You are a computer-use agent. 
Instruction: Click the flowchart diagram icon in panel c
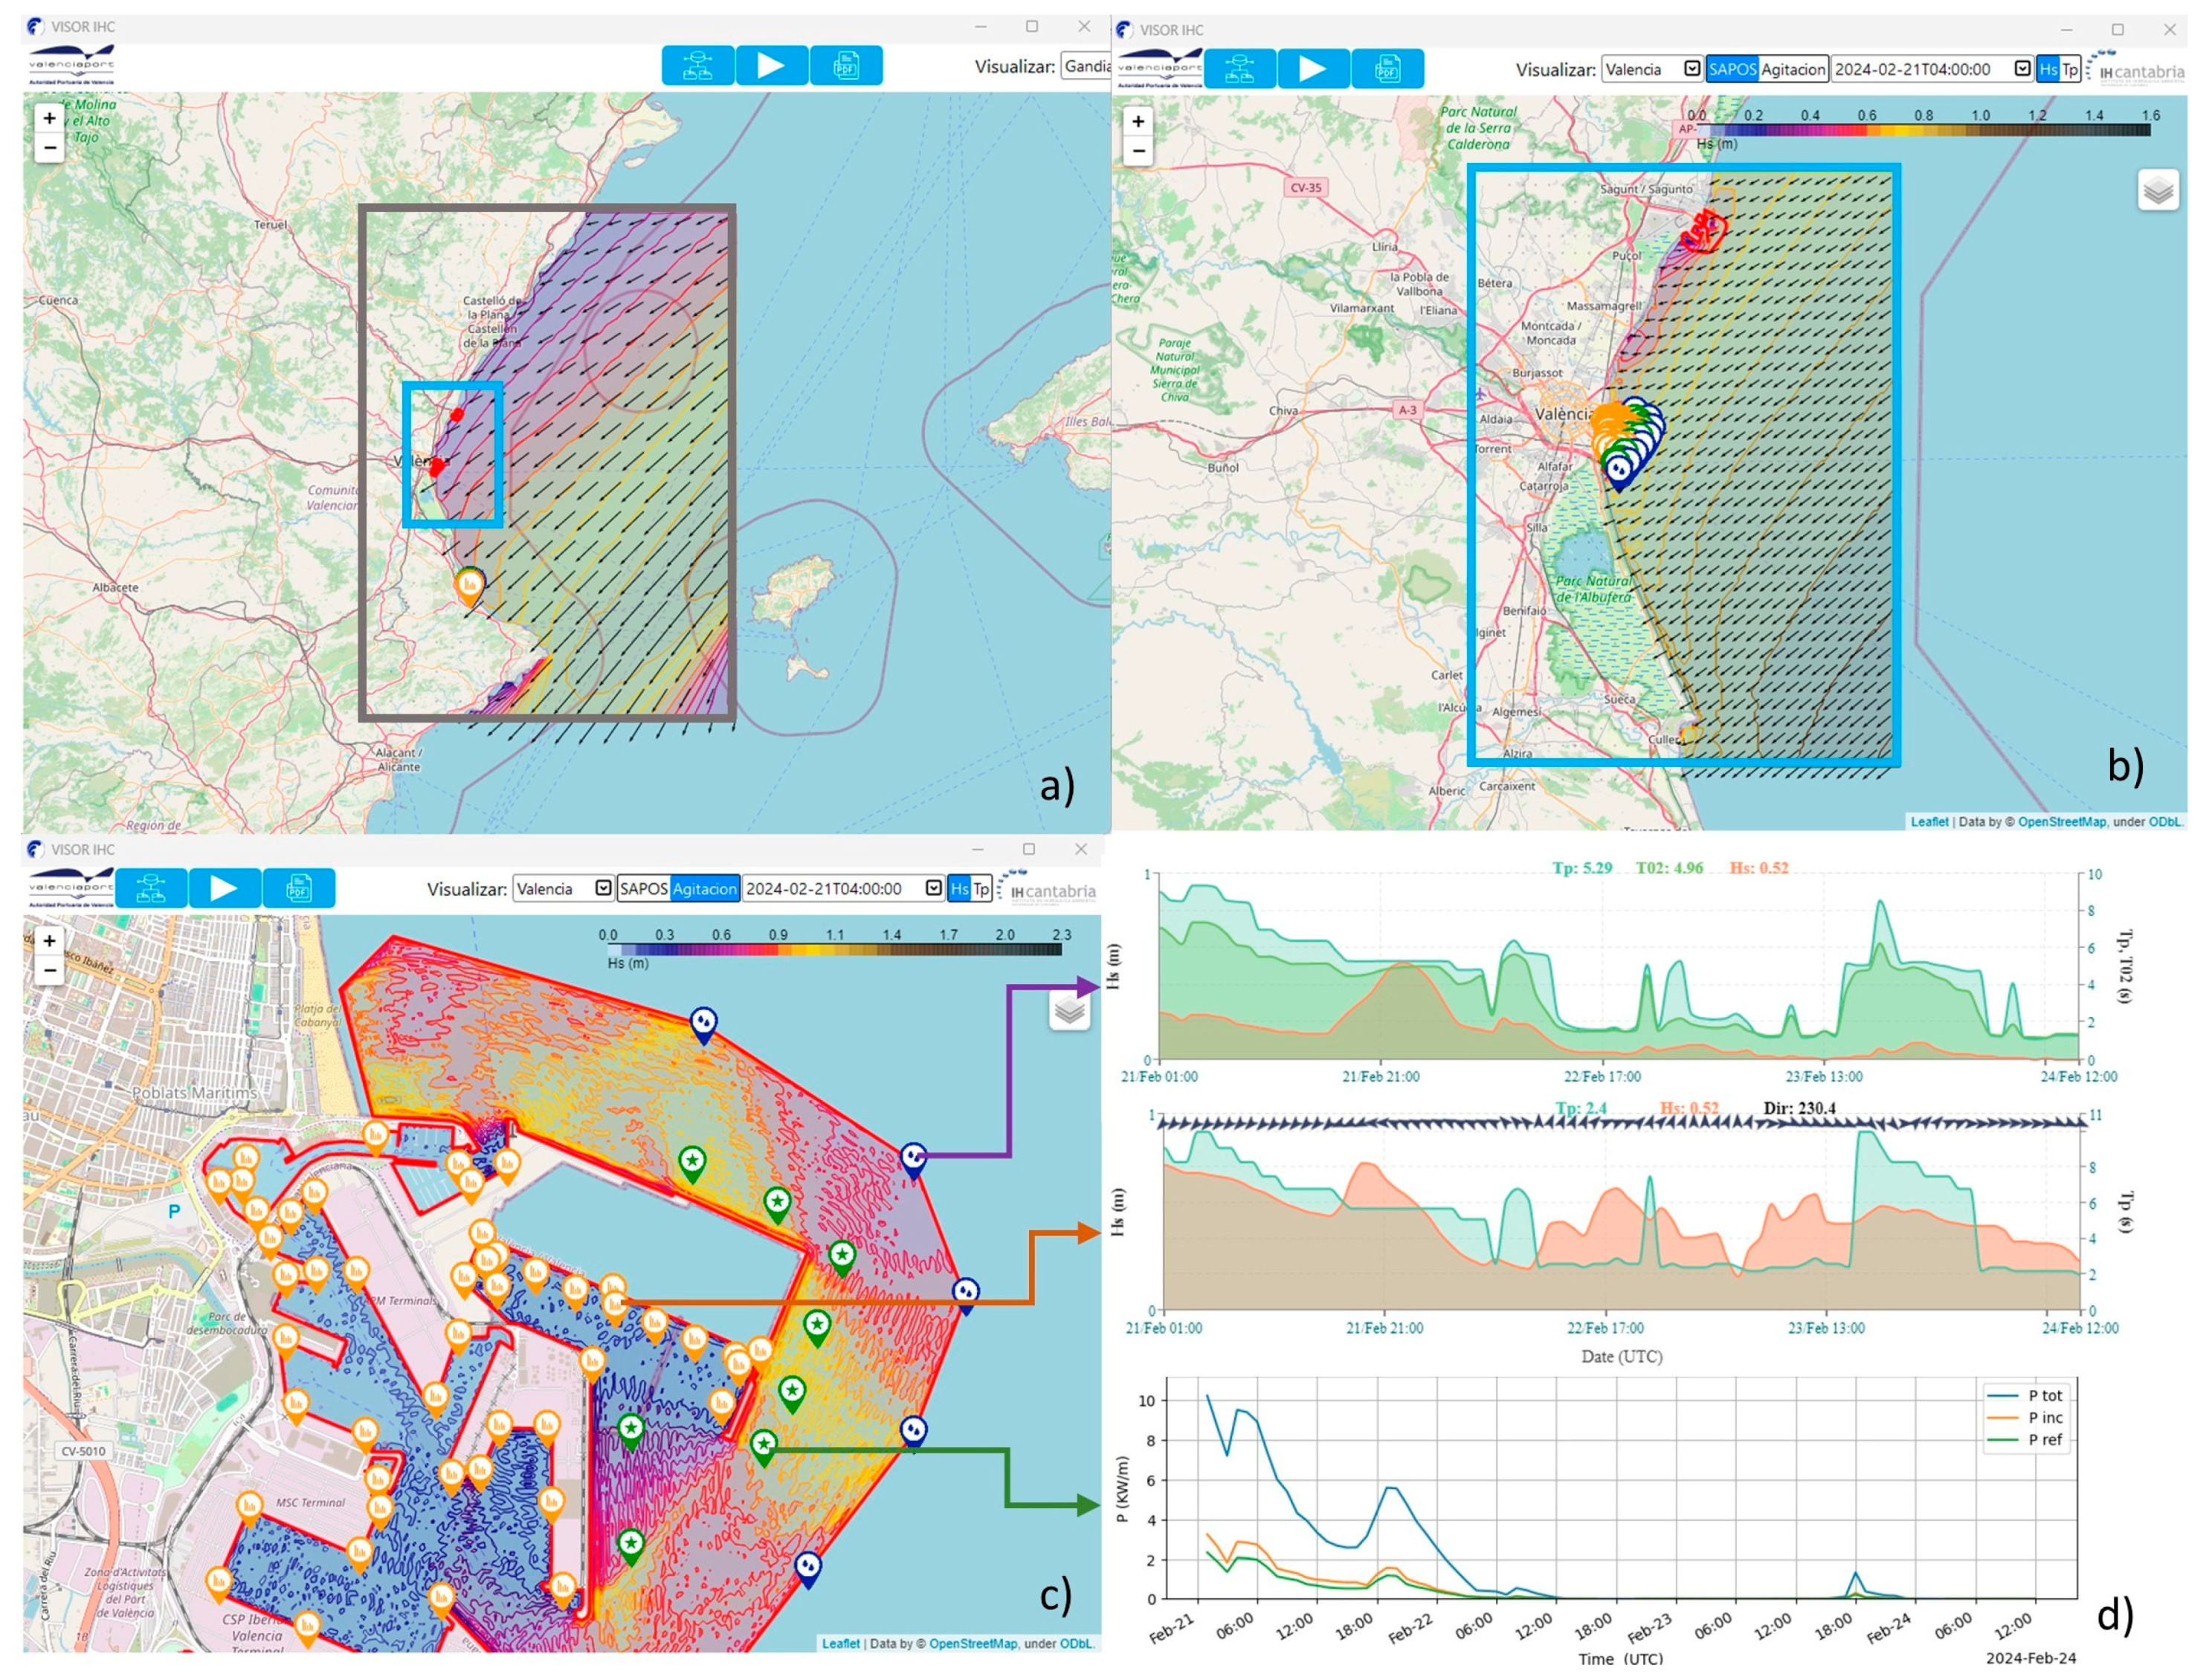[151, 888]
